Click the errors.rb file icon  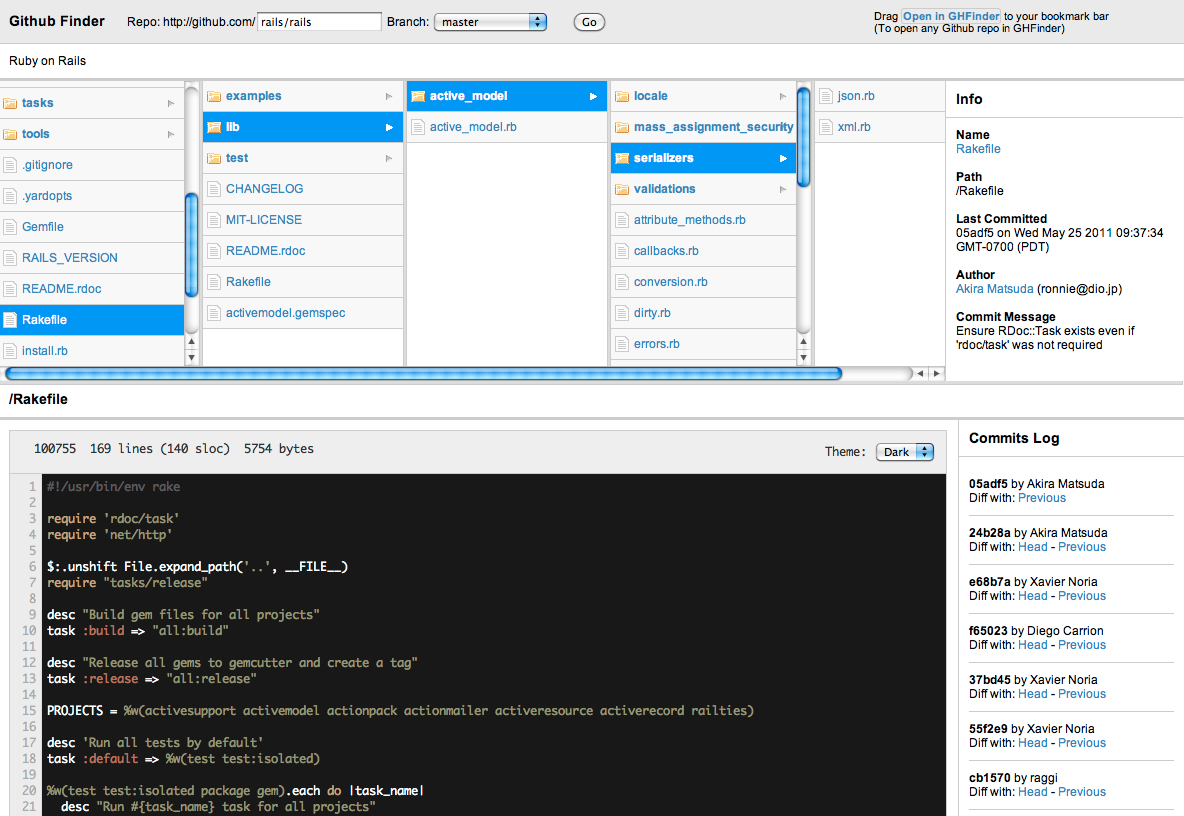(621, 344)
